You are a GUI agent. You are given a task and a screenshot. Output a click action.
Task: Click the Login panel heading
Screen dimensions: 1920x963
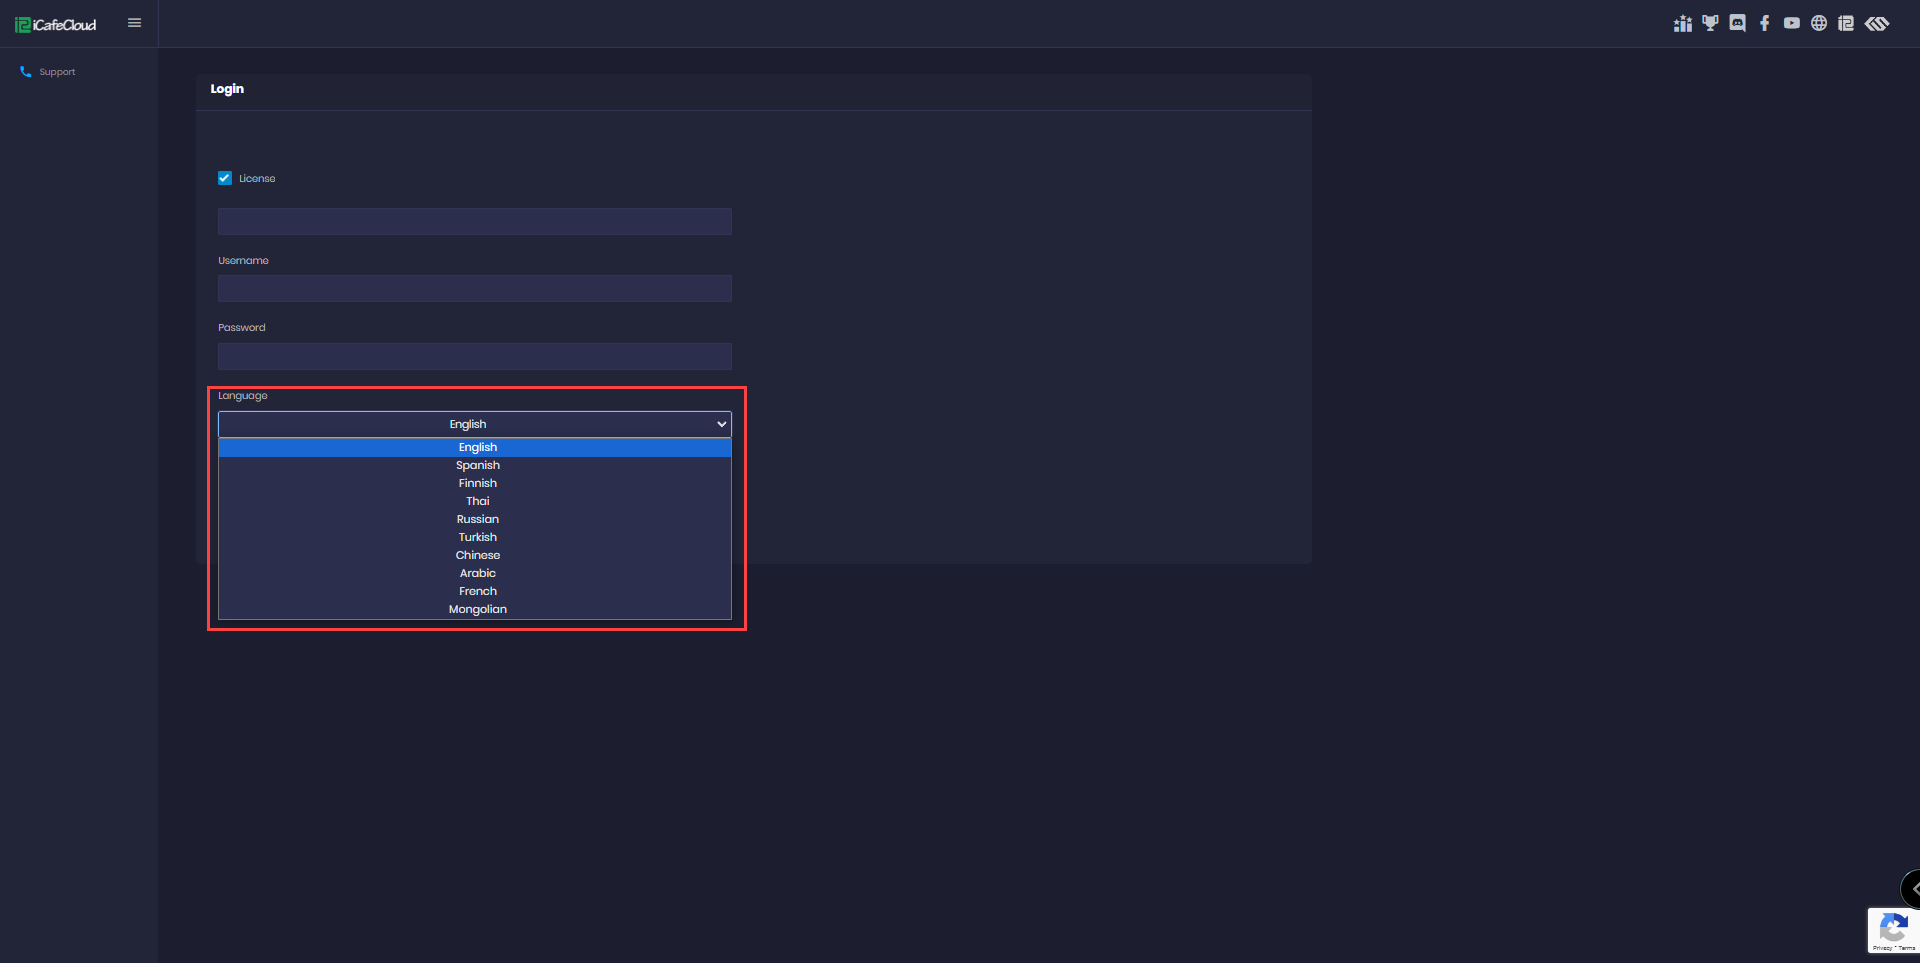point(227,89)
